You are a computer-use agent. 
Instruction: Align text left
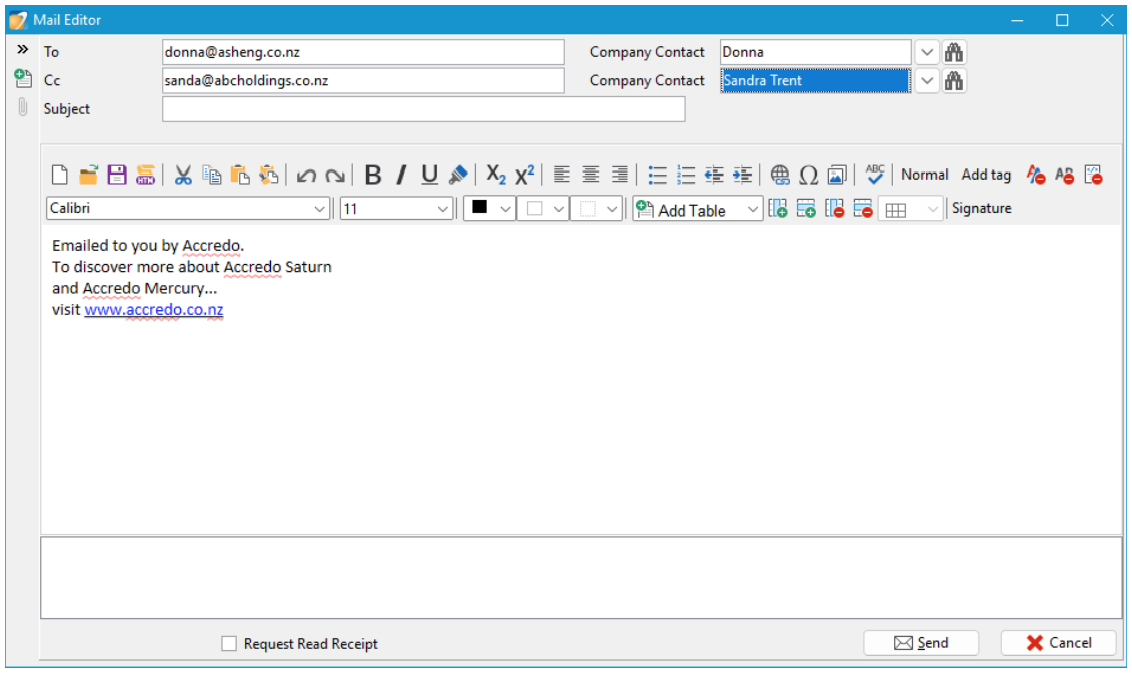(561, 175)
